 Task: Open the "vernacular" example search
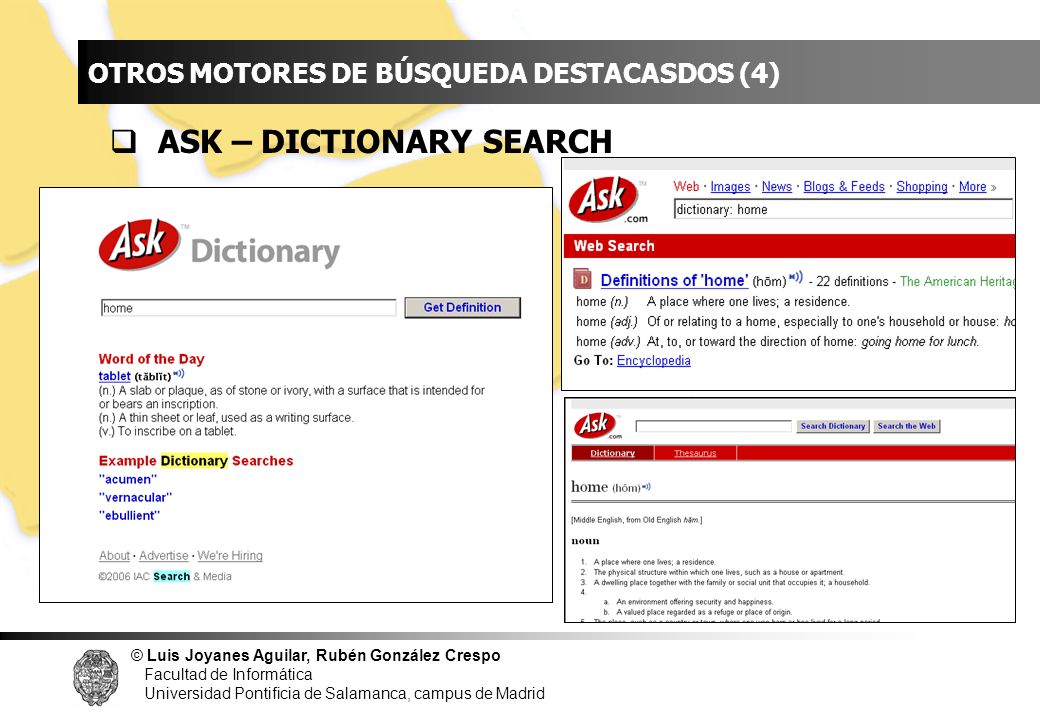coord(135,497)
